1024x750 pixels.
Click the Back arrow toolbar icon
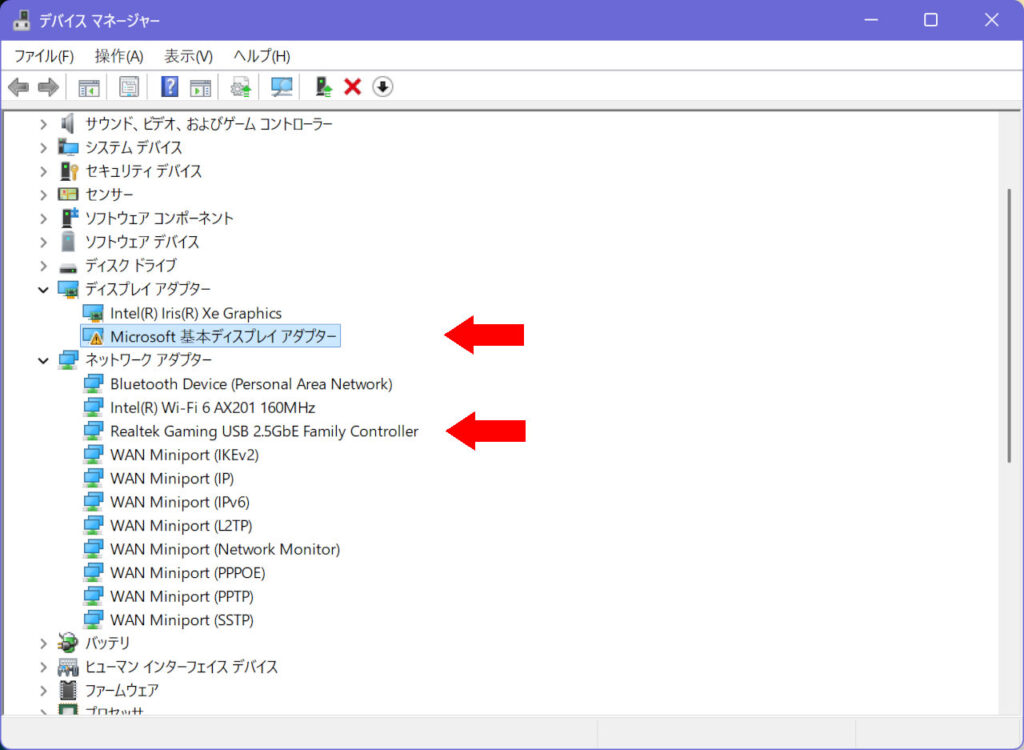pos(18,87)
